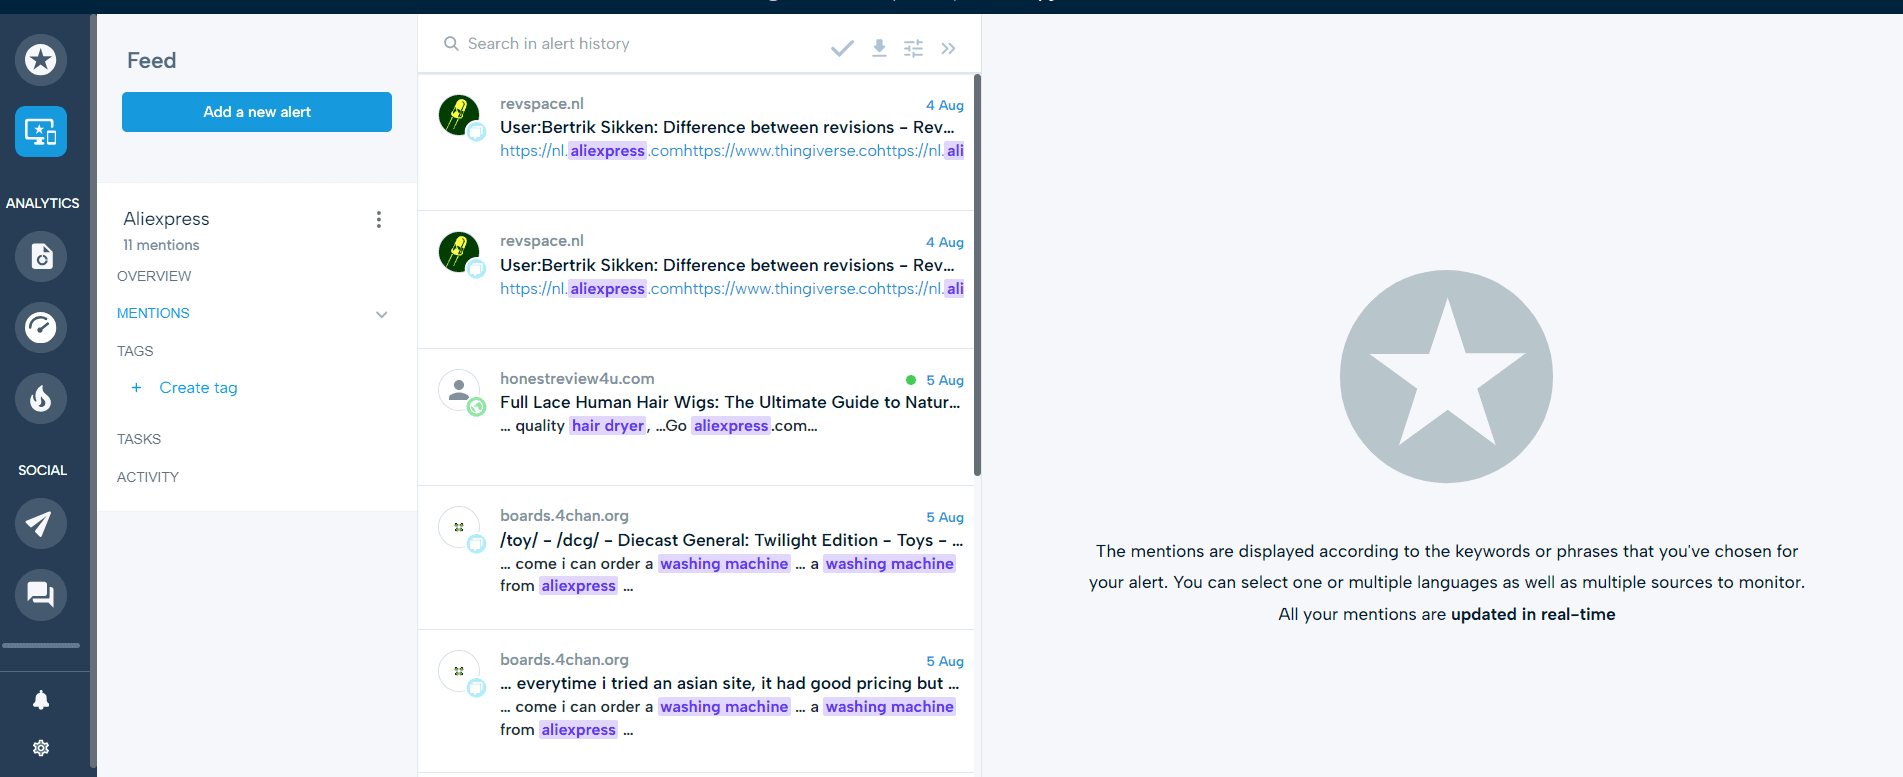Click the Add a new alert button
The width and height of the screenshot is (1903, 777).
[257, 112]
